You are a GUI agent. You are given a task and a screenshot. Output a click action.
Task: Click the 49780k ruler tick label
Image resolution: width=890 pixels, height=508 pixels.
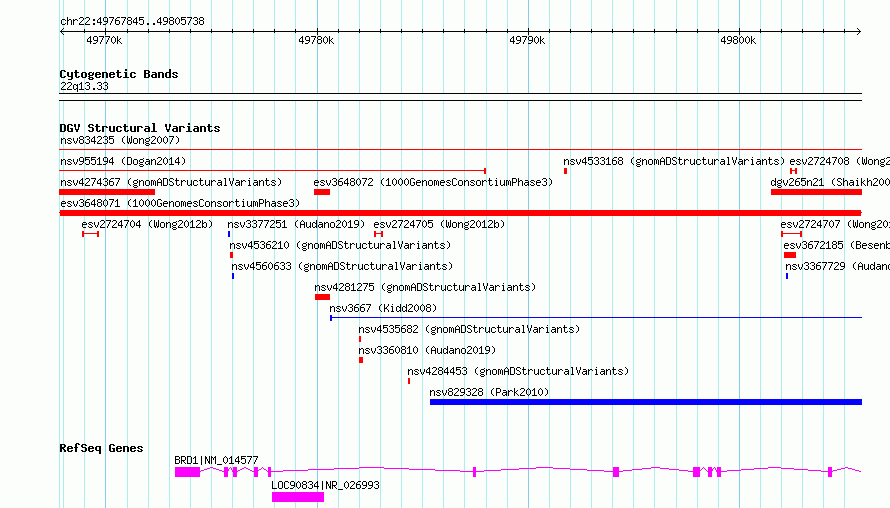tap(316, 40)
